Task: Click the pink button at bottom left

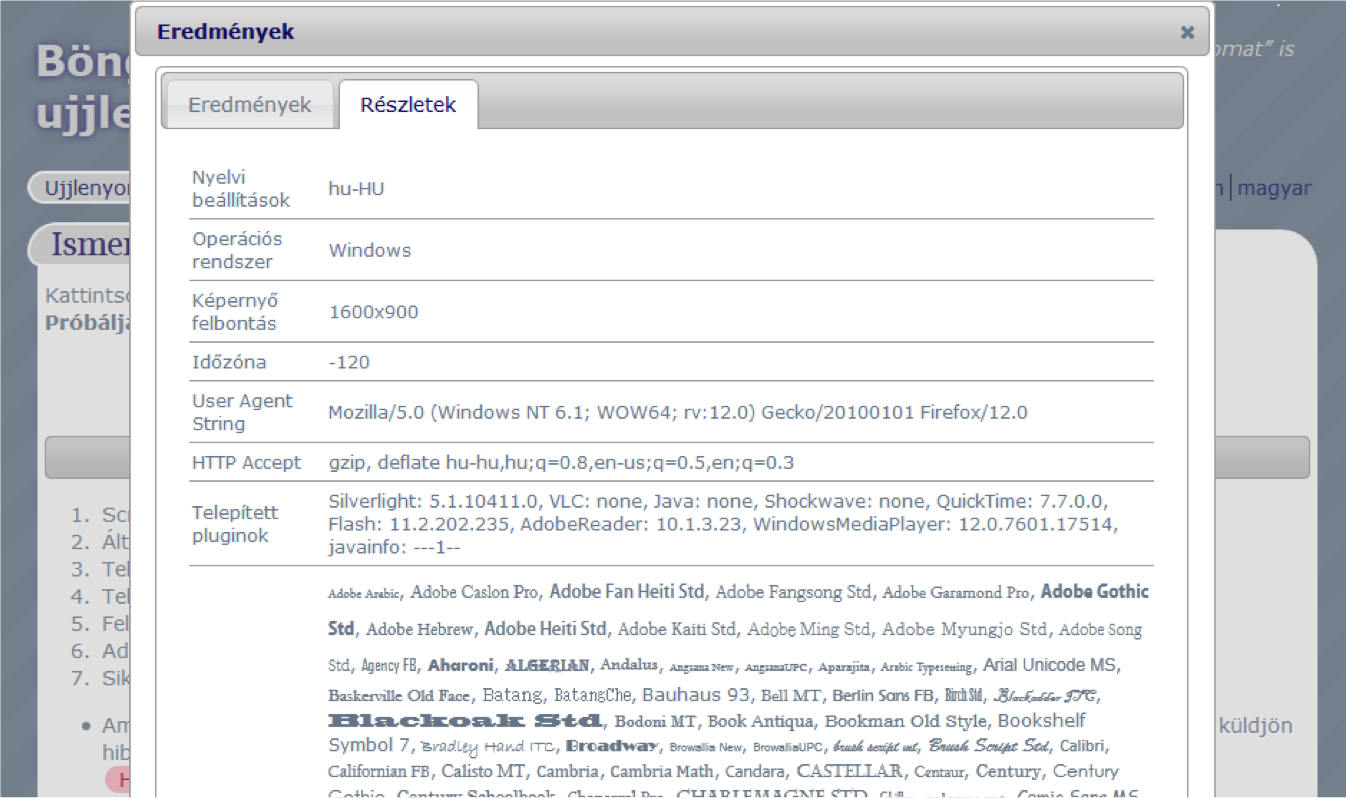Action: click(x=118, y=780)
